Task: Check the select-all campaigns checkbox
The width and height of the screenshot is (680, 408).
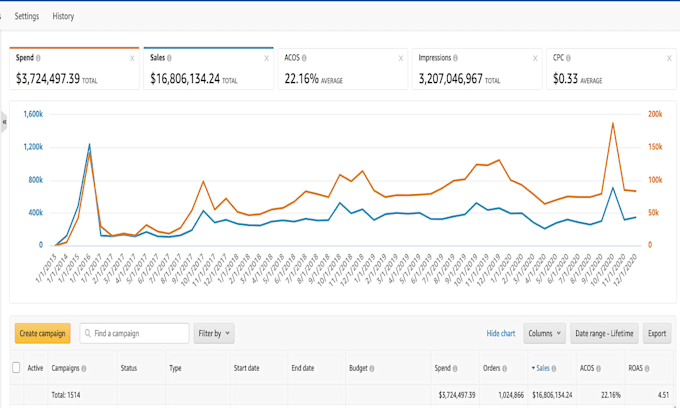Action: click(x=16, y=368)
